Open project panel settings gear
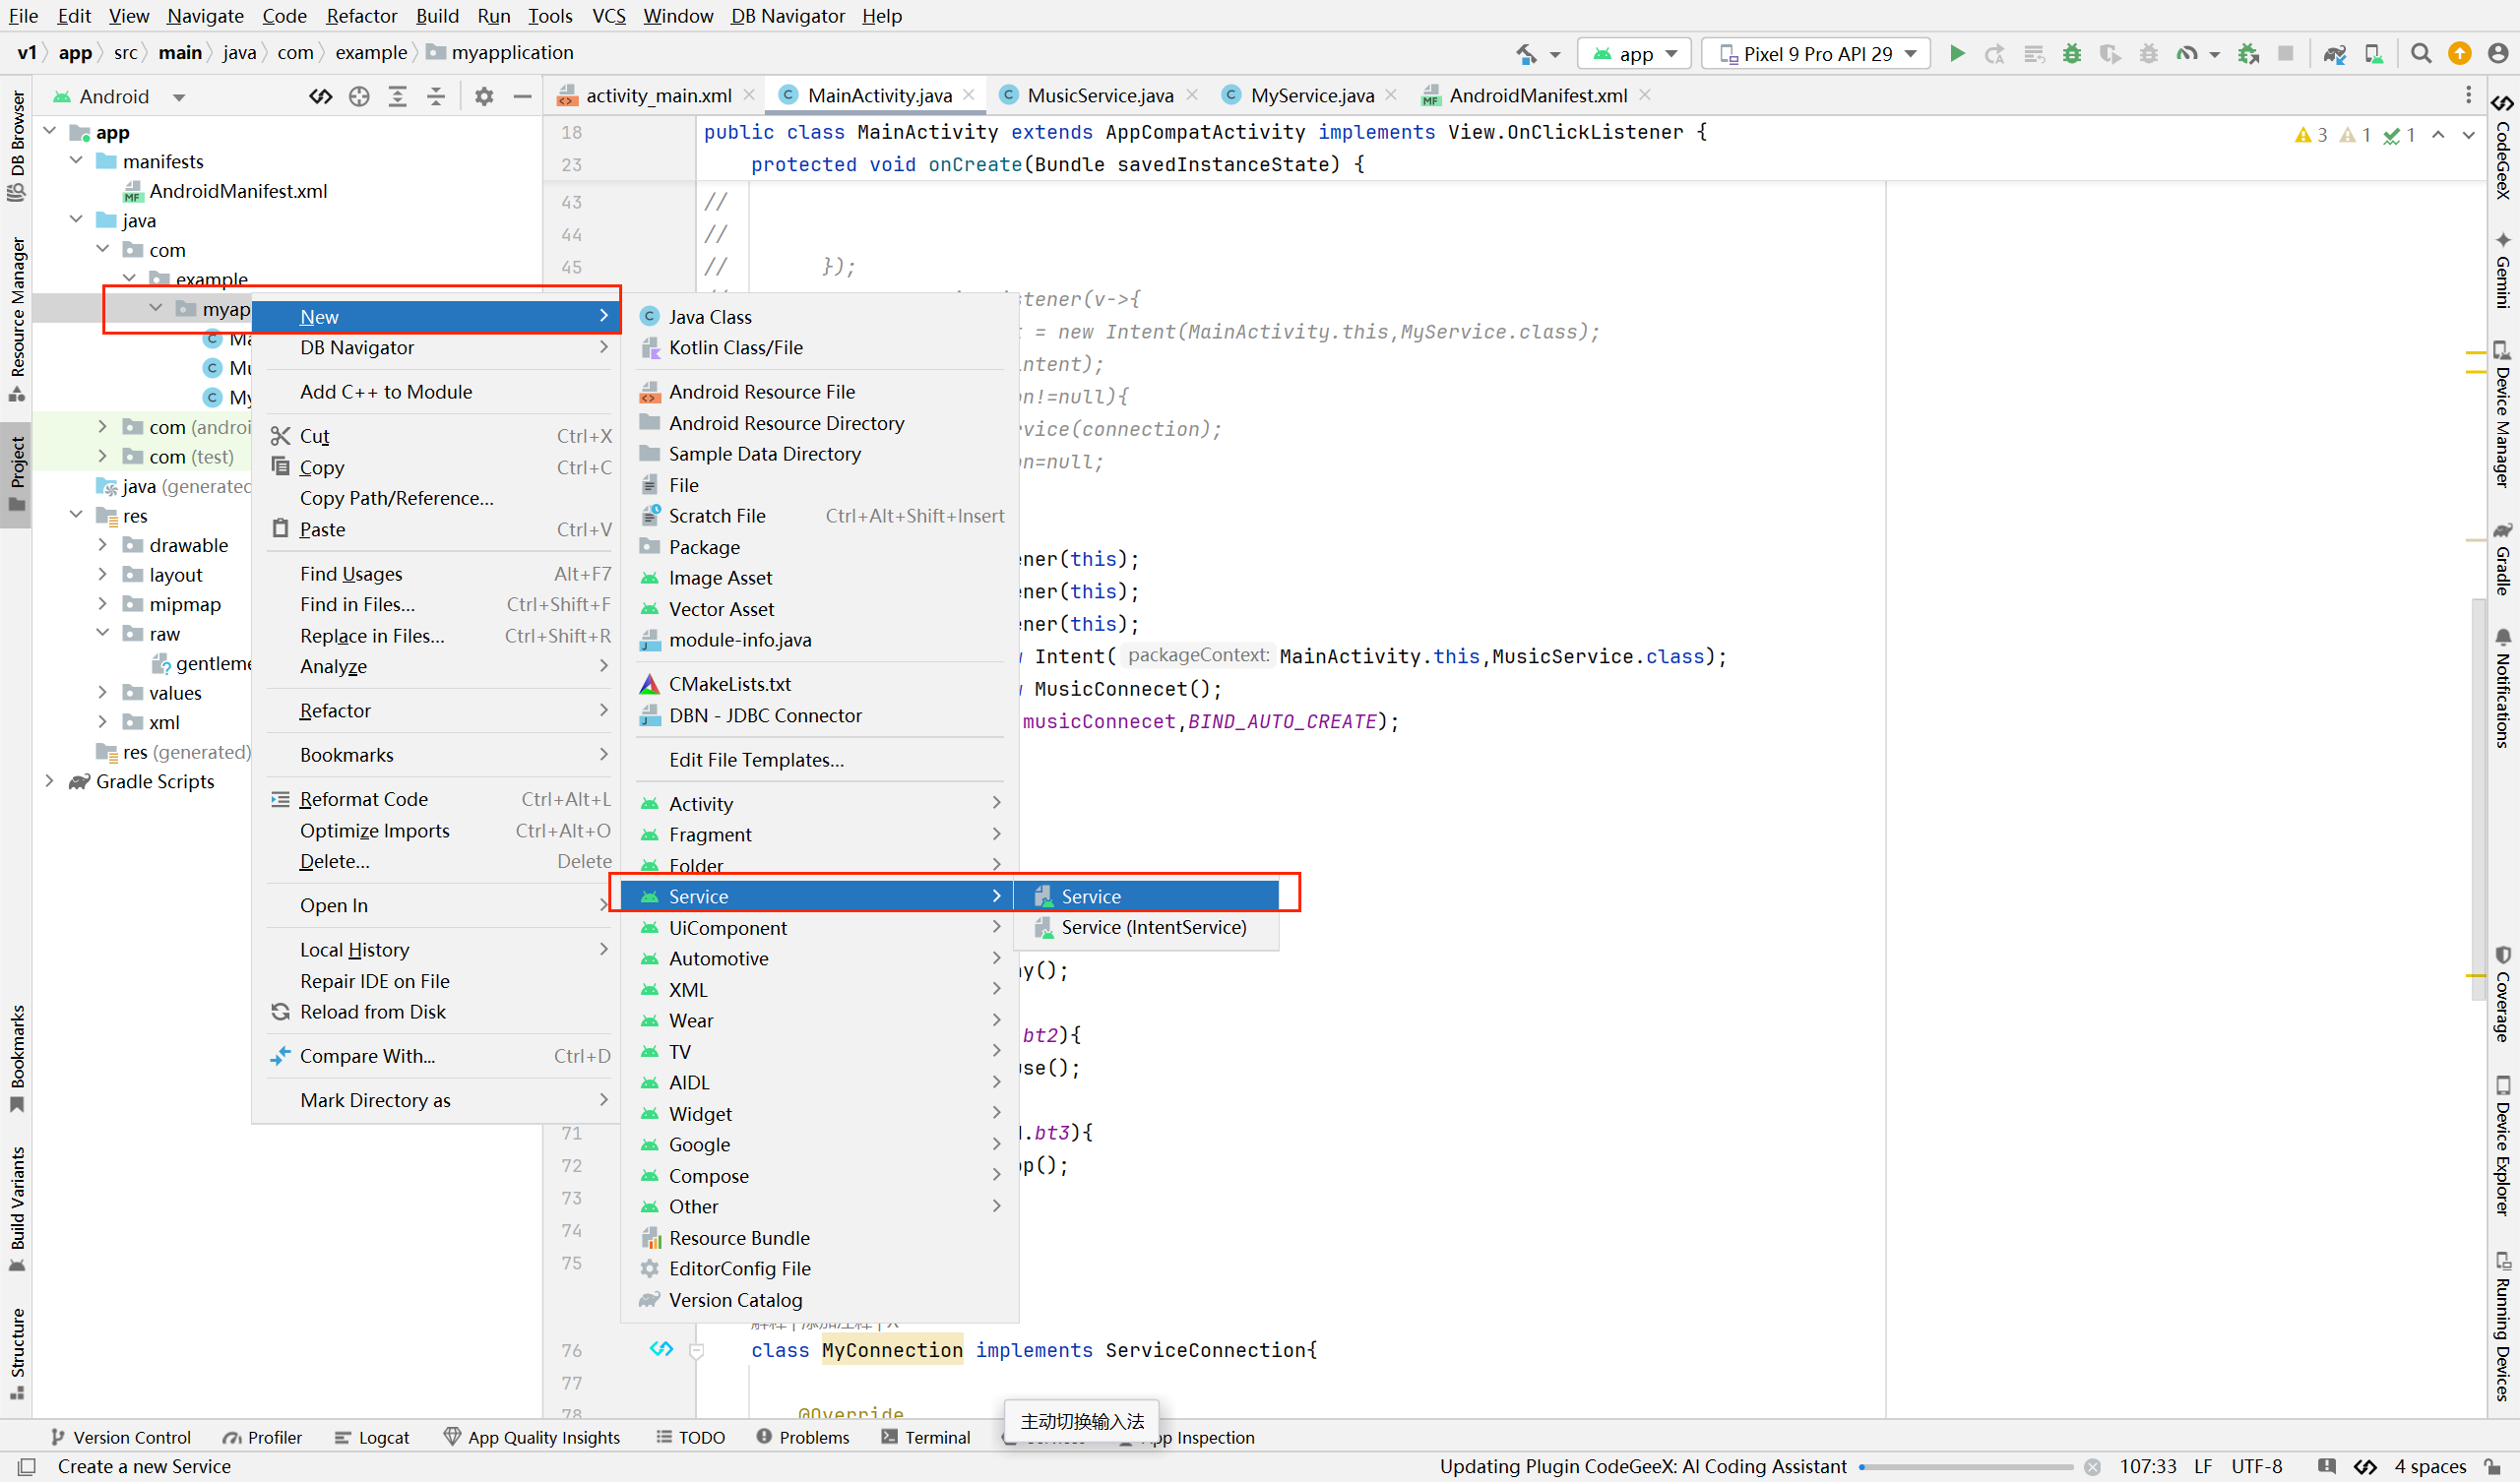Viewport: 2520px width, 1482px height. point(484,97)
